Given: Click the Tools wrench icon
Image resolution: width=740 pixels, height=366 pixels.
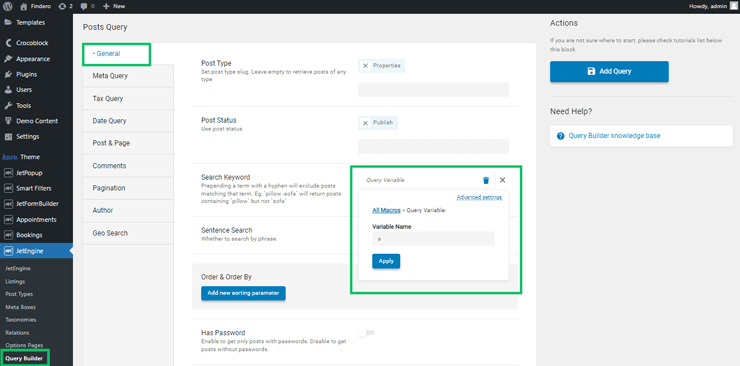Looking at the screenshot, I should tap(8, 106).
